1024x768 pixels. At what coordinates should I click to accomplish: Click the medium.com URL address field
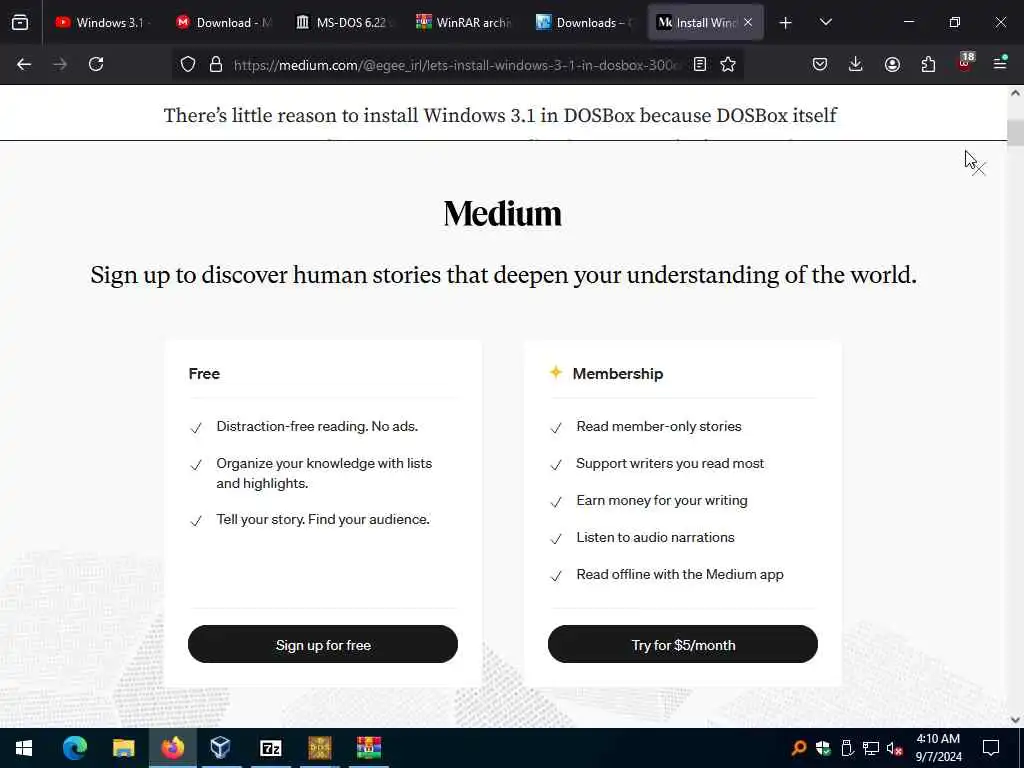tap(457, 65)
